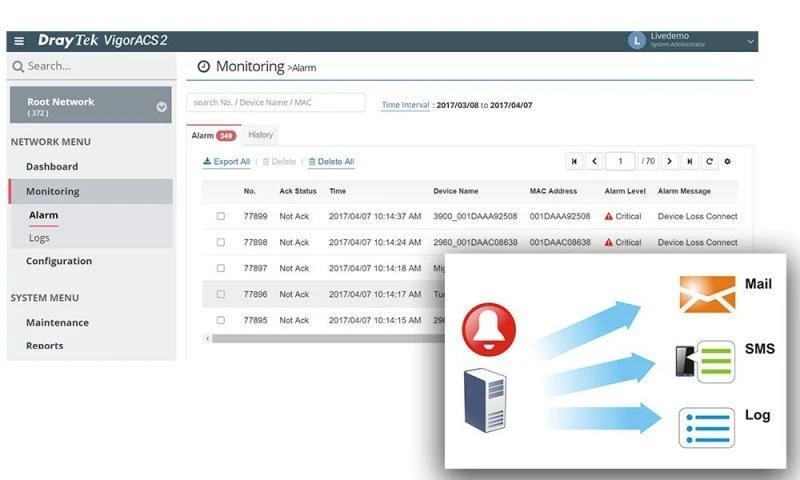
Task: Click the Time Interval link
Action: [405, 105]
